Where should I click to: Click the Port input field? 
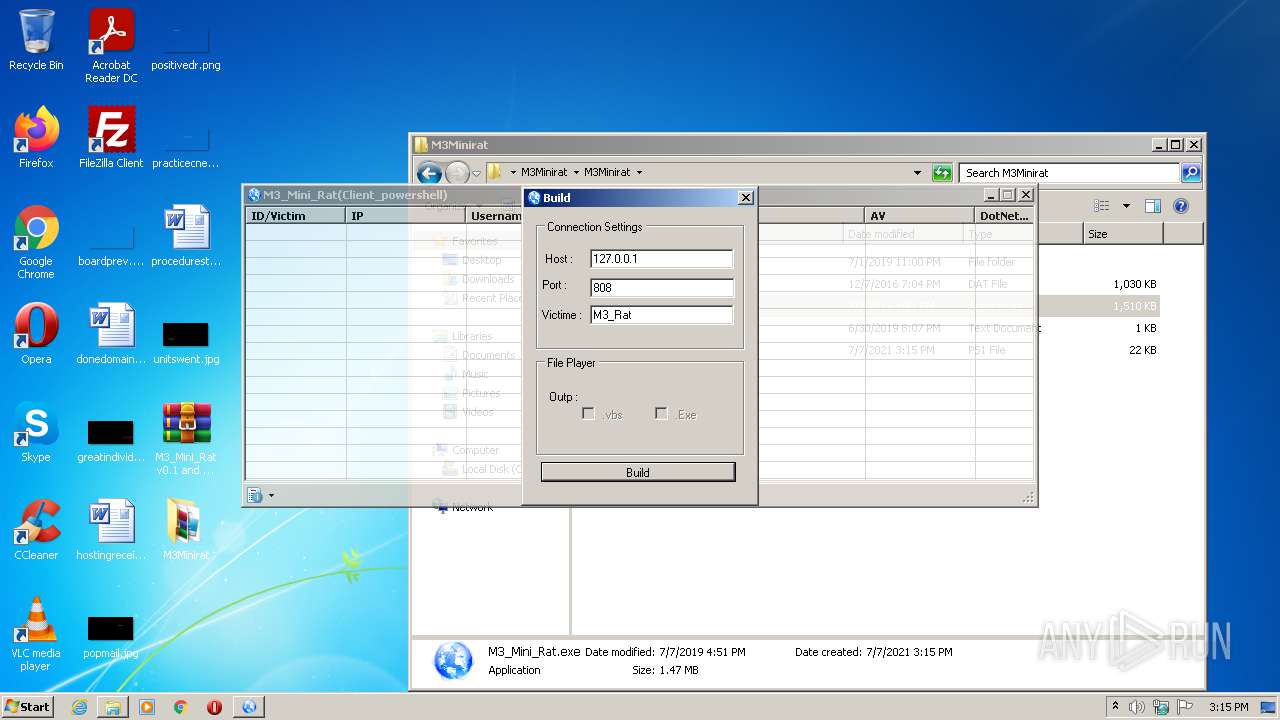click(x=661, y=287)
